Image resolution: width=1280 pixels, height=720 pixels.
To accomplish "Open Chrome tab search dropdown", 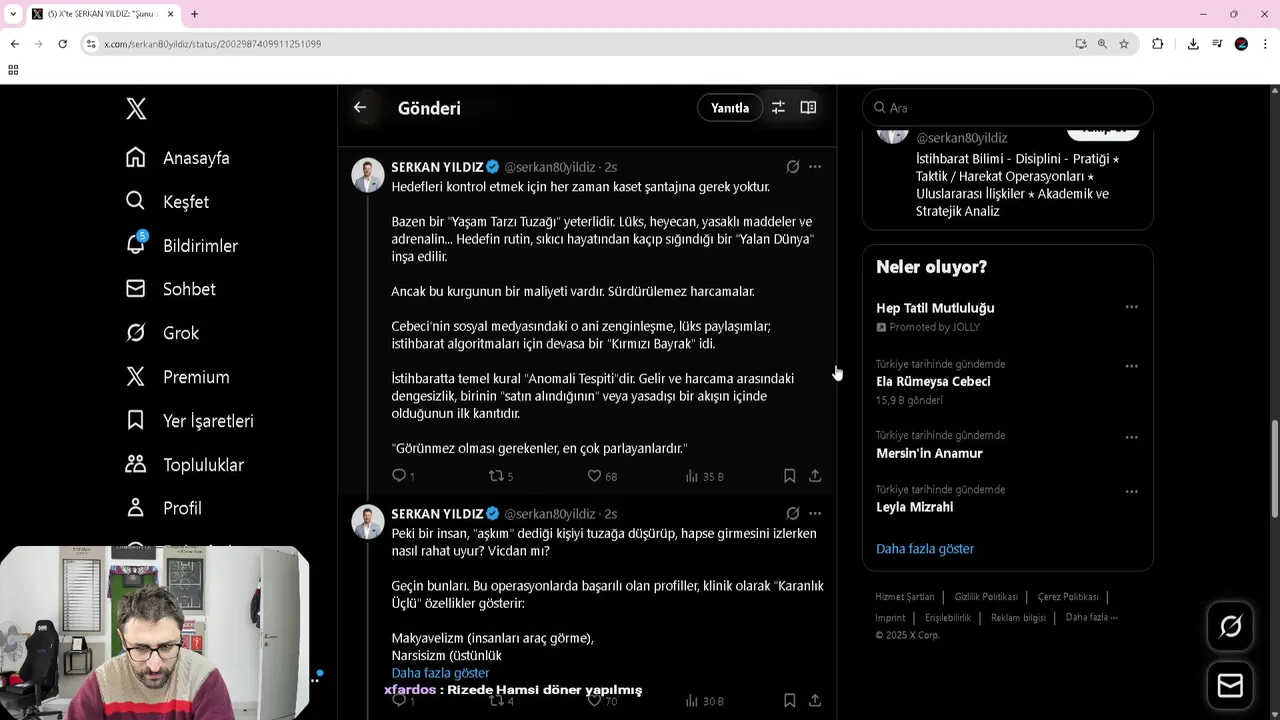I will pos(13,14).
